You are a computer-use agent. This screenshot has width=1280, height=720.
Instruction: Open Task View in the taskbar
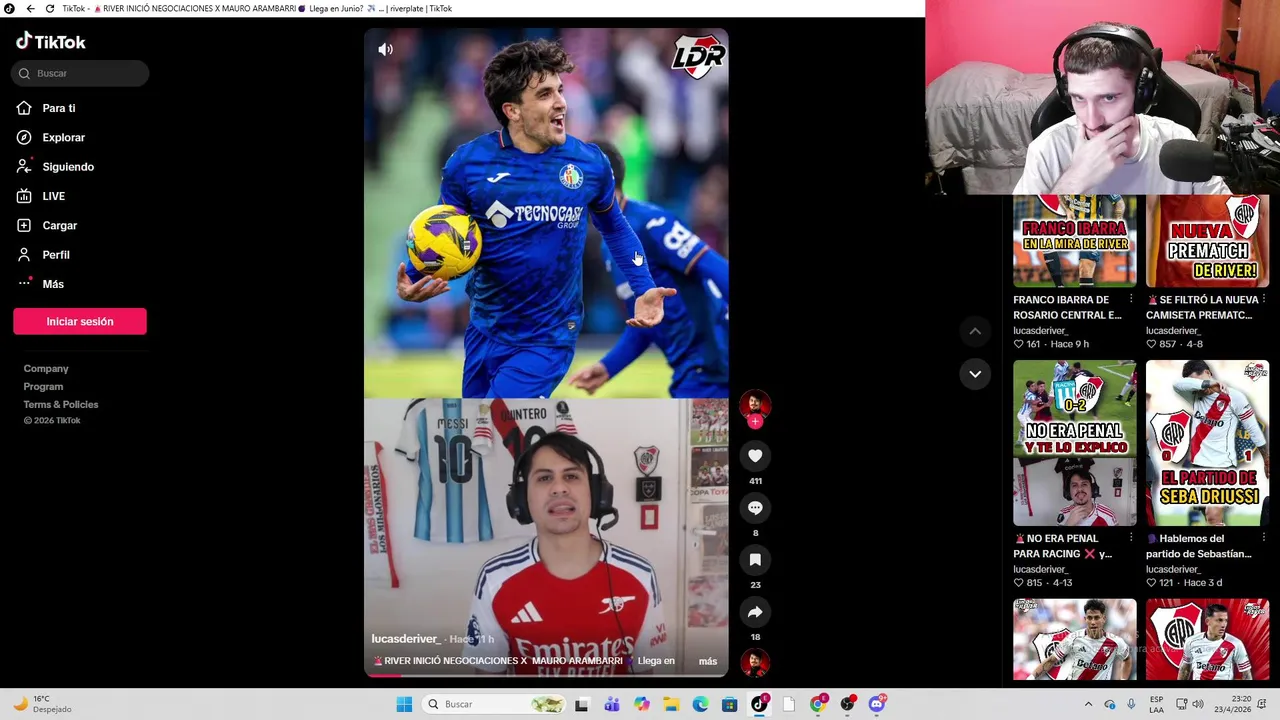[582, 704]
